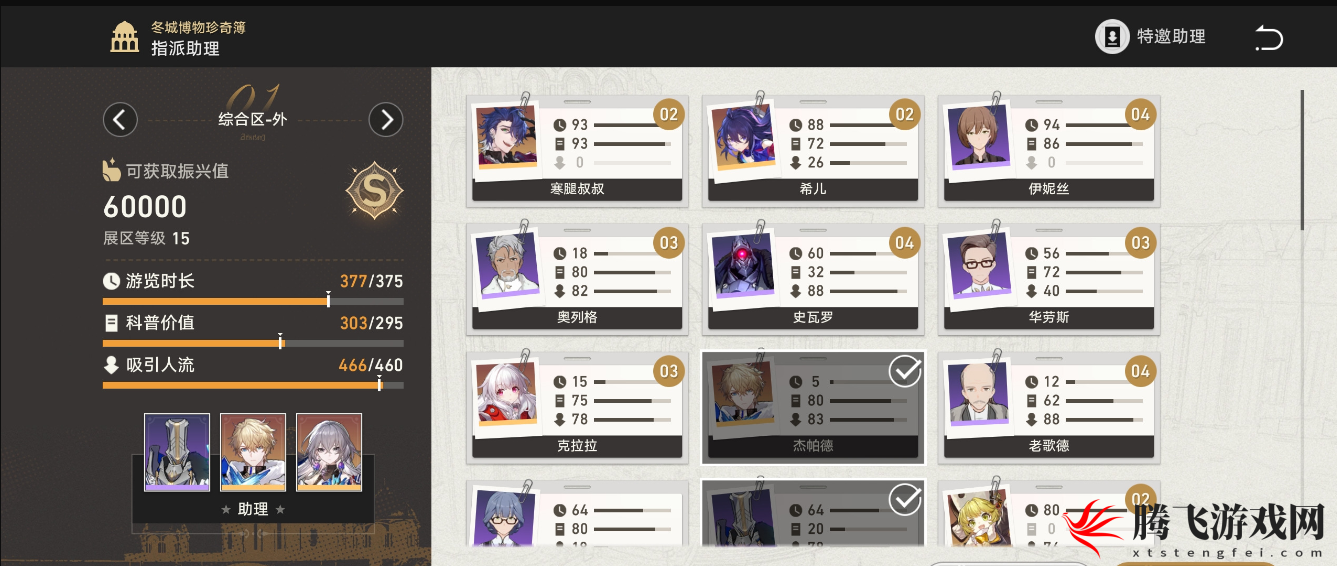Click the clock icon beside 游览时长
Image resolution: width=1337 pixels, height=566 pixels.
111,281
